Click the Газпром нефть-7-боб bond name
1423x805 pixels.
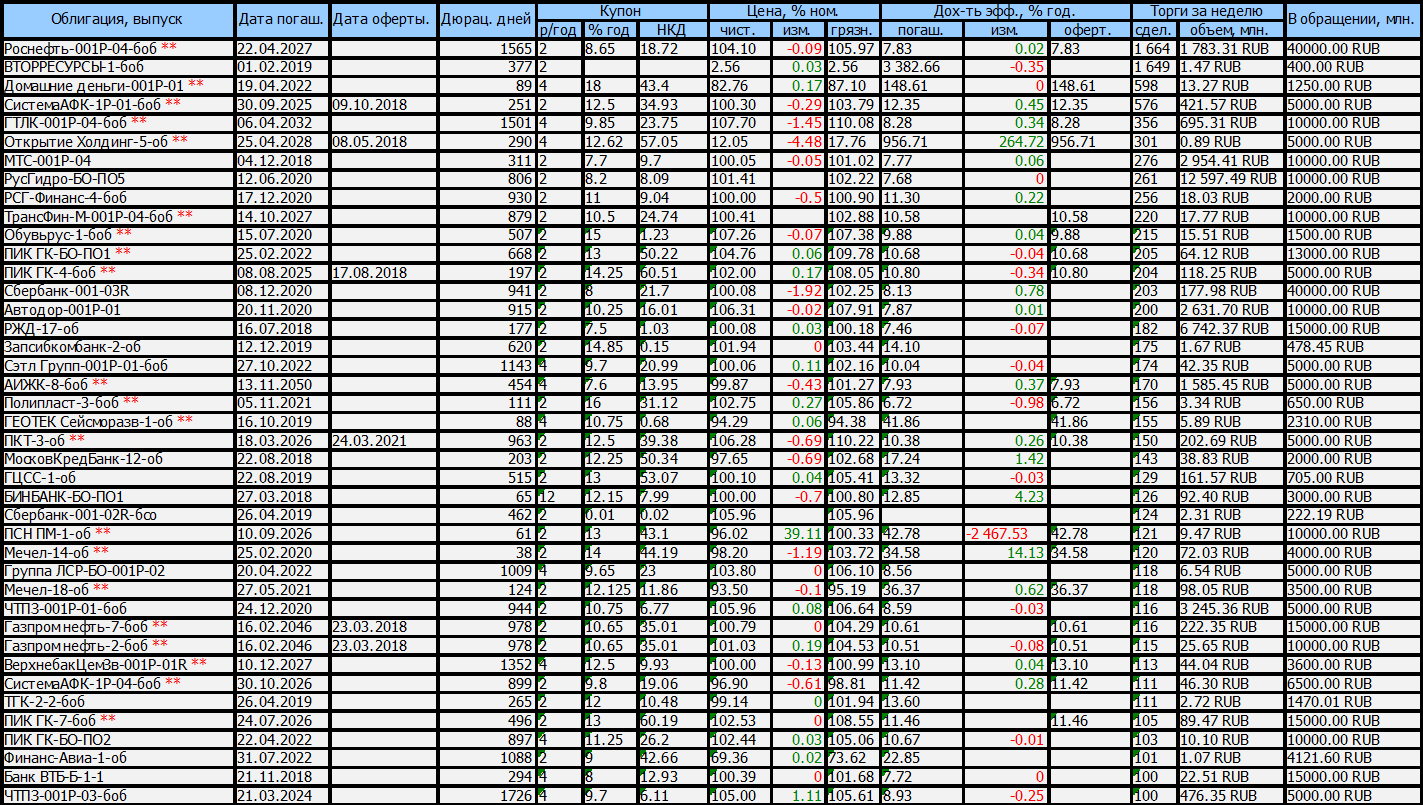tap(76, 626)
